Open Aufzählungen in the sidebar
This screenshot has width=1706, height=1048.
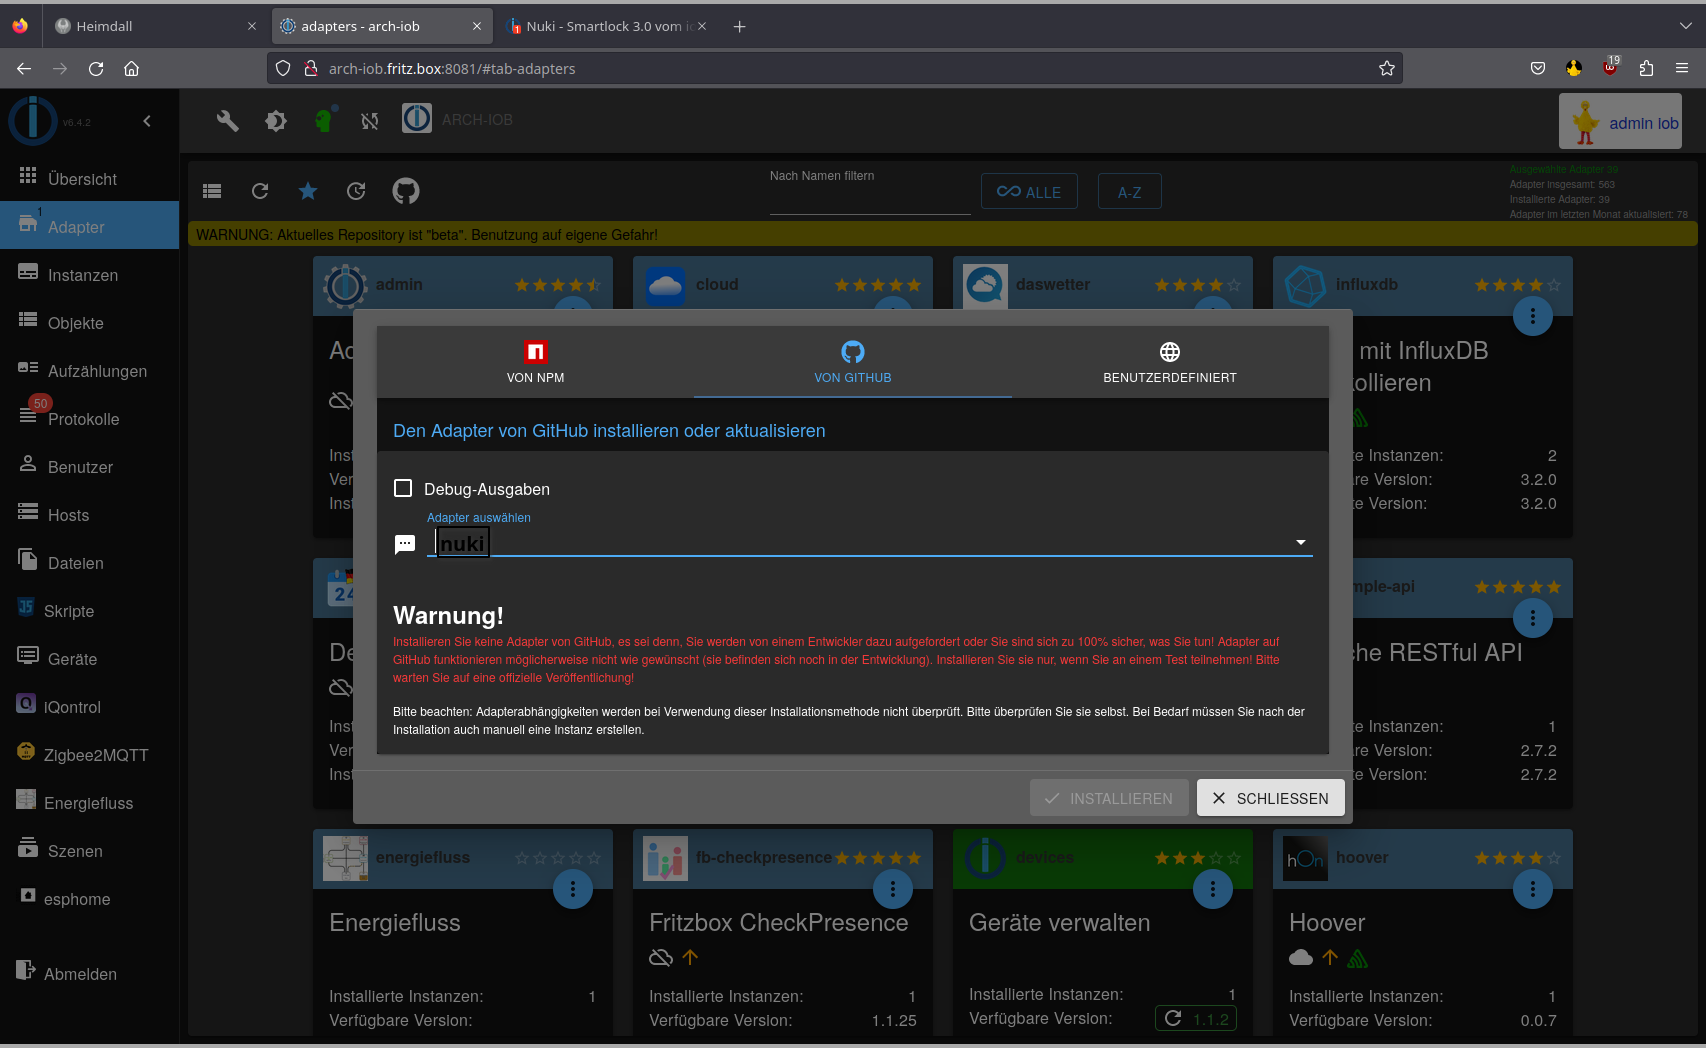click(90, 370)
